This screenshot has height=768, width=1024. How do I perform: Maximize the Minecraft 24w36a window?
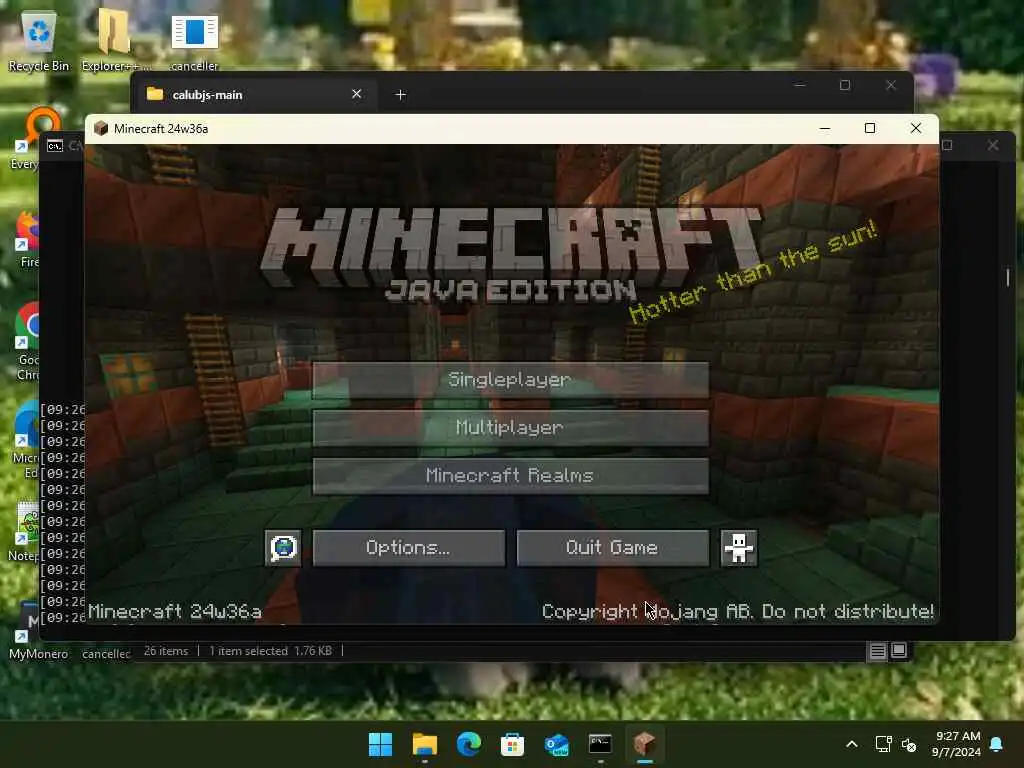(x=870, y=129)
